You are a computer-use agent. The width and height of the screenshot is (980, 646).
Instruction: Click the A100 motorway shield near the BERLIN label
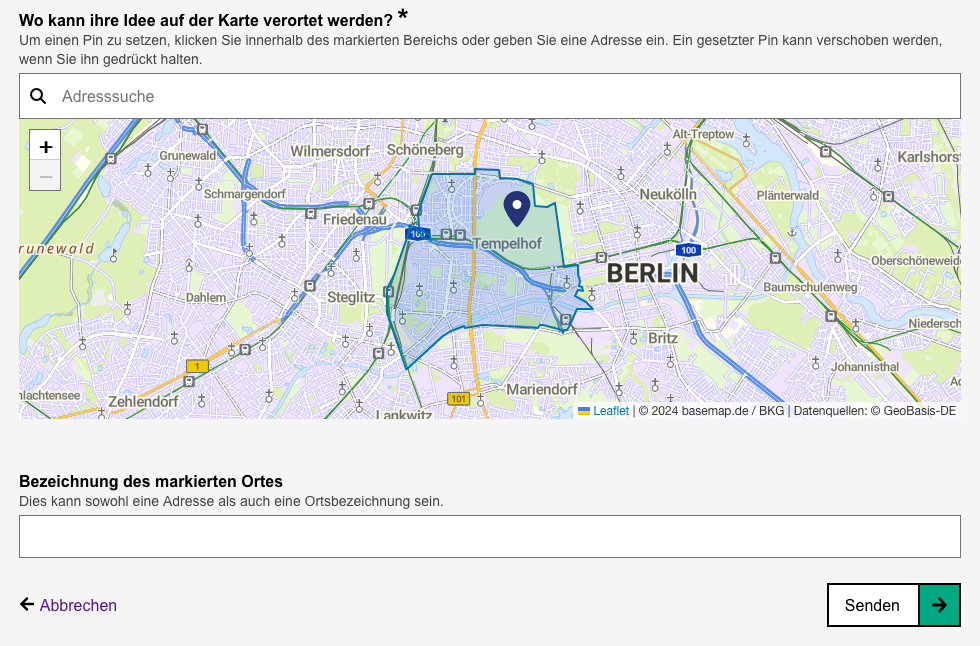[x=689, y=250]
